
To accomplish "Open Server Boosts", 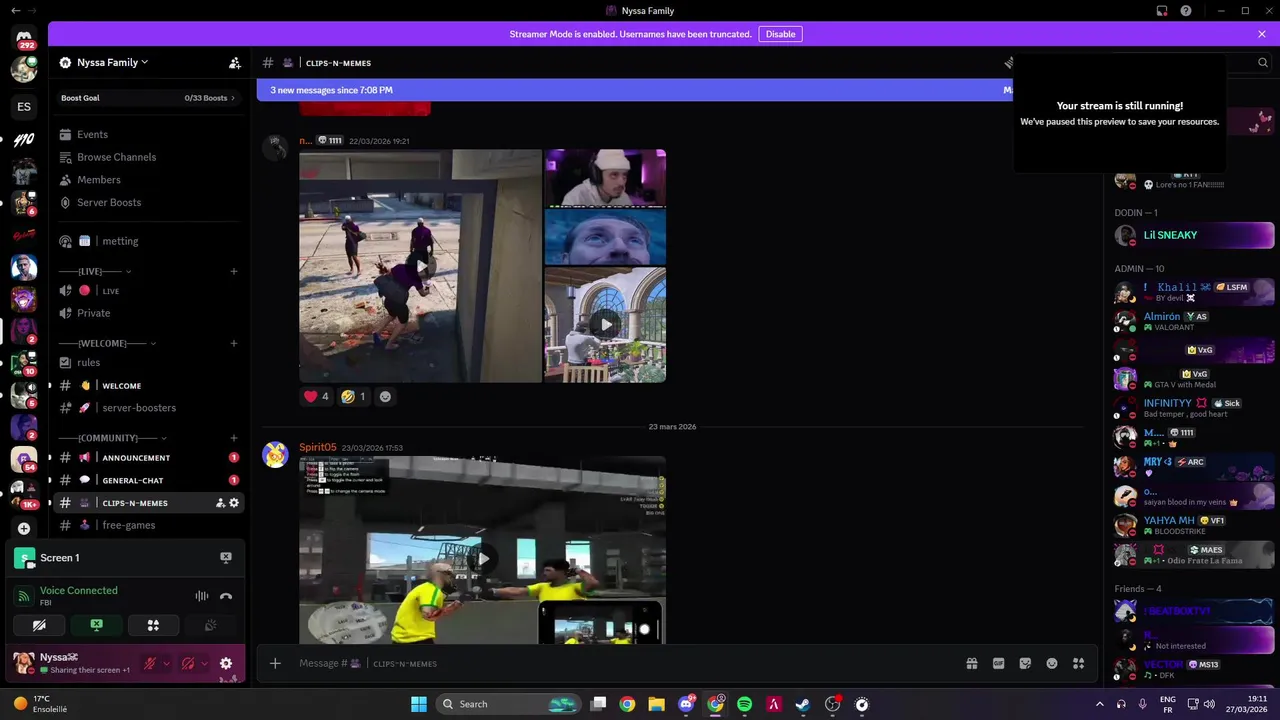I will (x=148, y=202).
